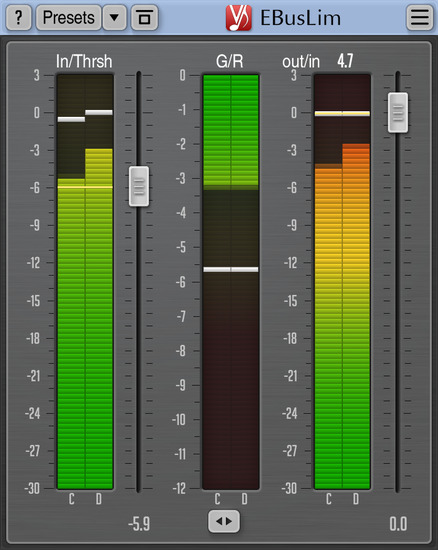Click the left-right arrows button under G/R

[x=224, y=521]
